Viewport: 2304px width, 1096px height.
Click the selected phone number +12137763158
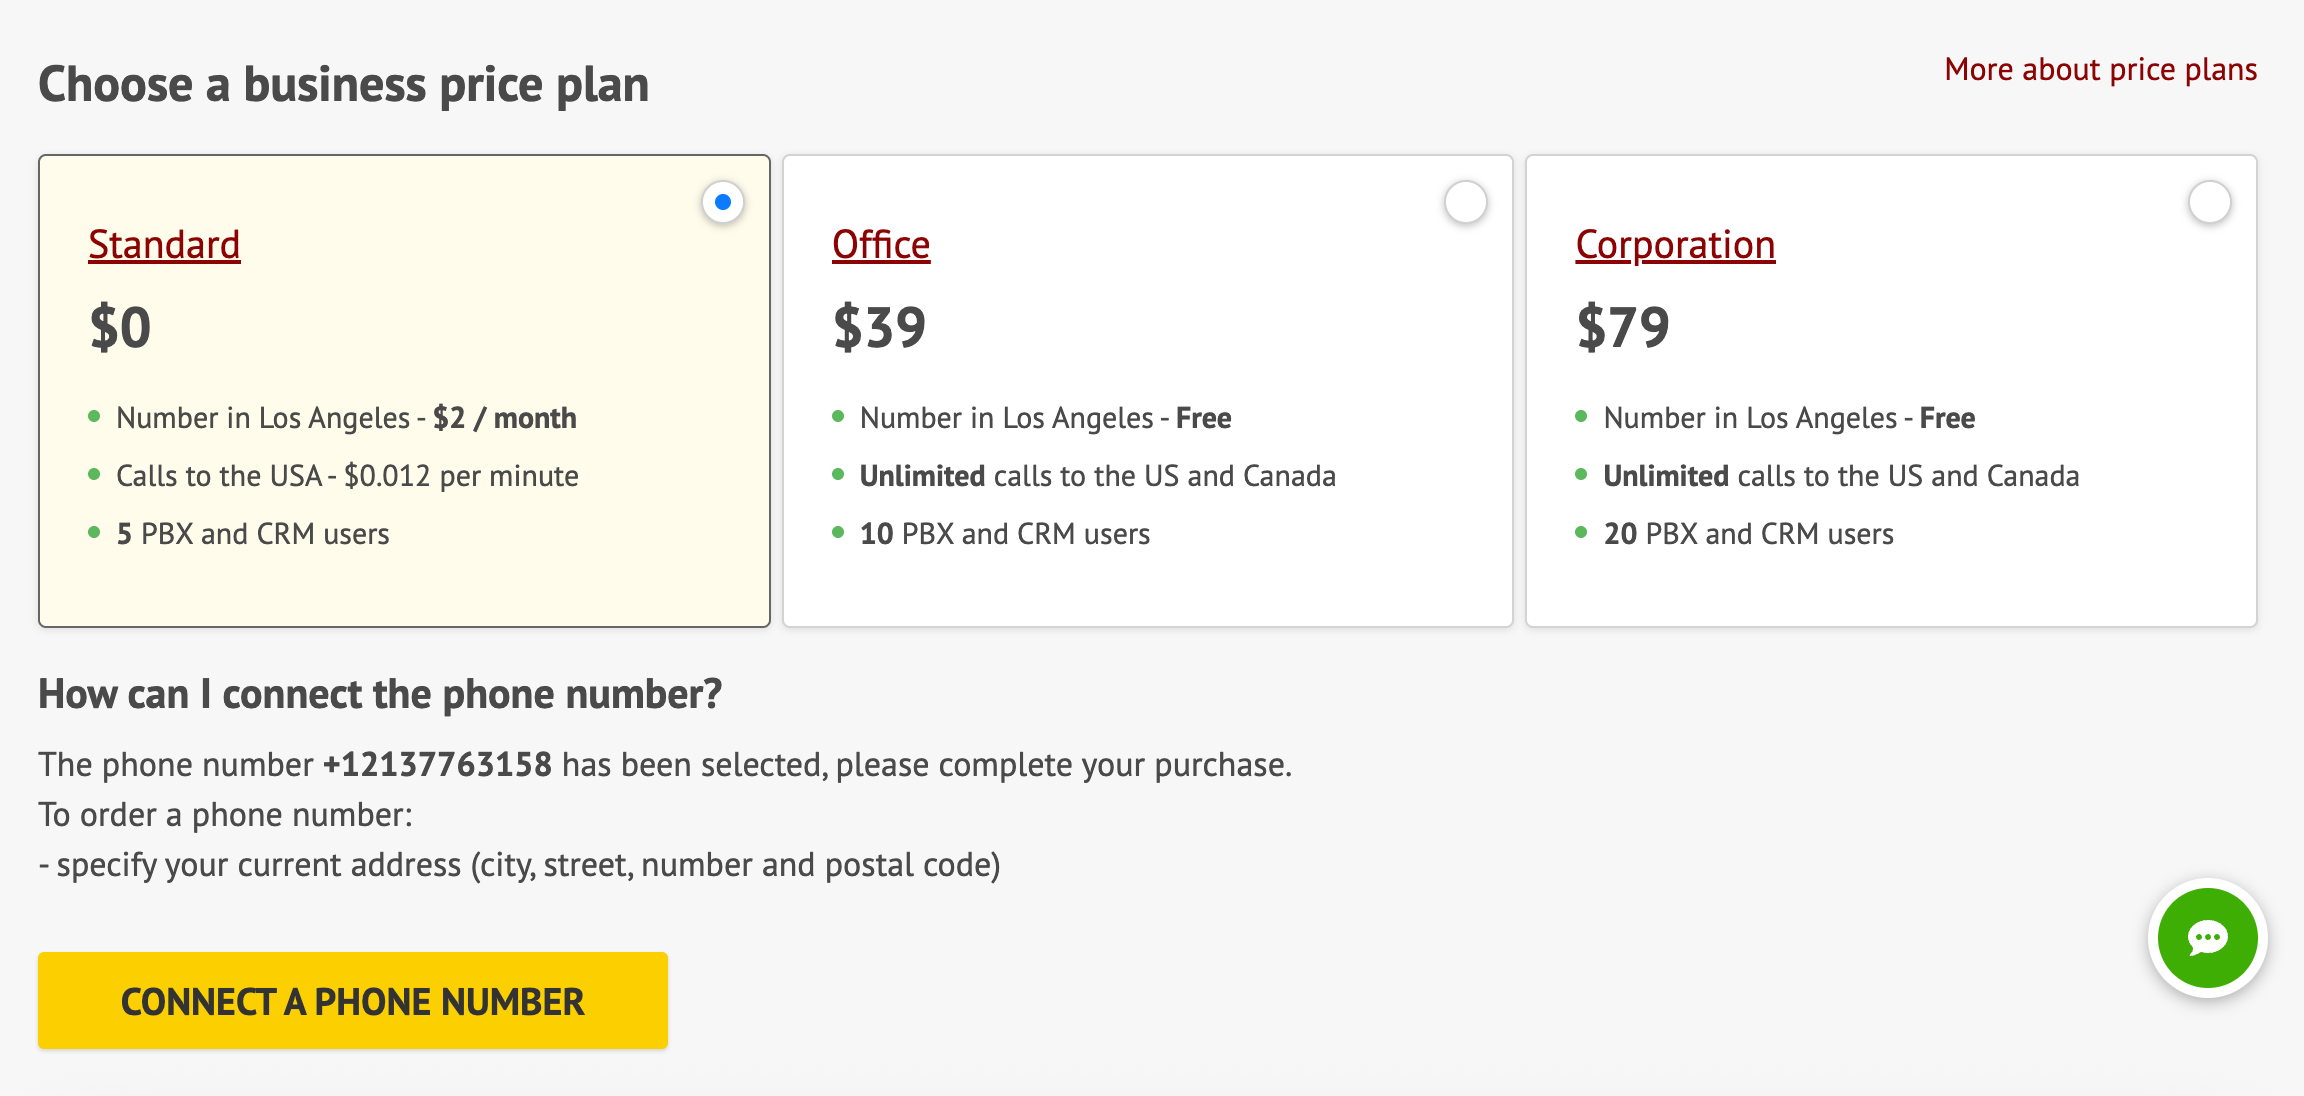[x=436, y=764]
